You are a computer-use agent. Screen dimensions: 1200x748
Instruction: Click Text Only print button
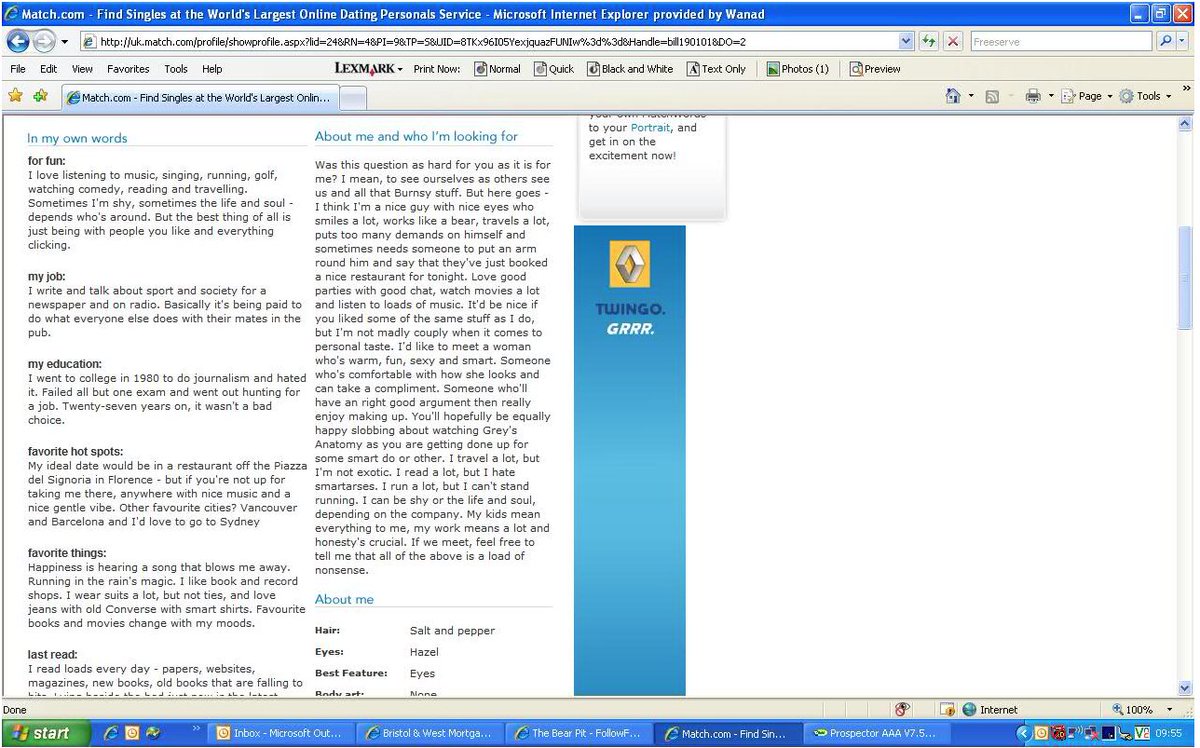click(x=717, y=69)
